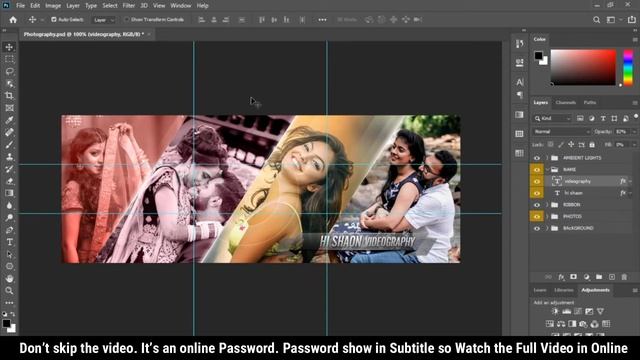Hide the NAME group

537,169
